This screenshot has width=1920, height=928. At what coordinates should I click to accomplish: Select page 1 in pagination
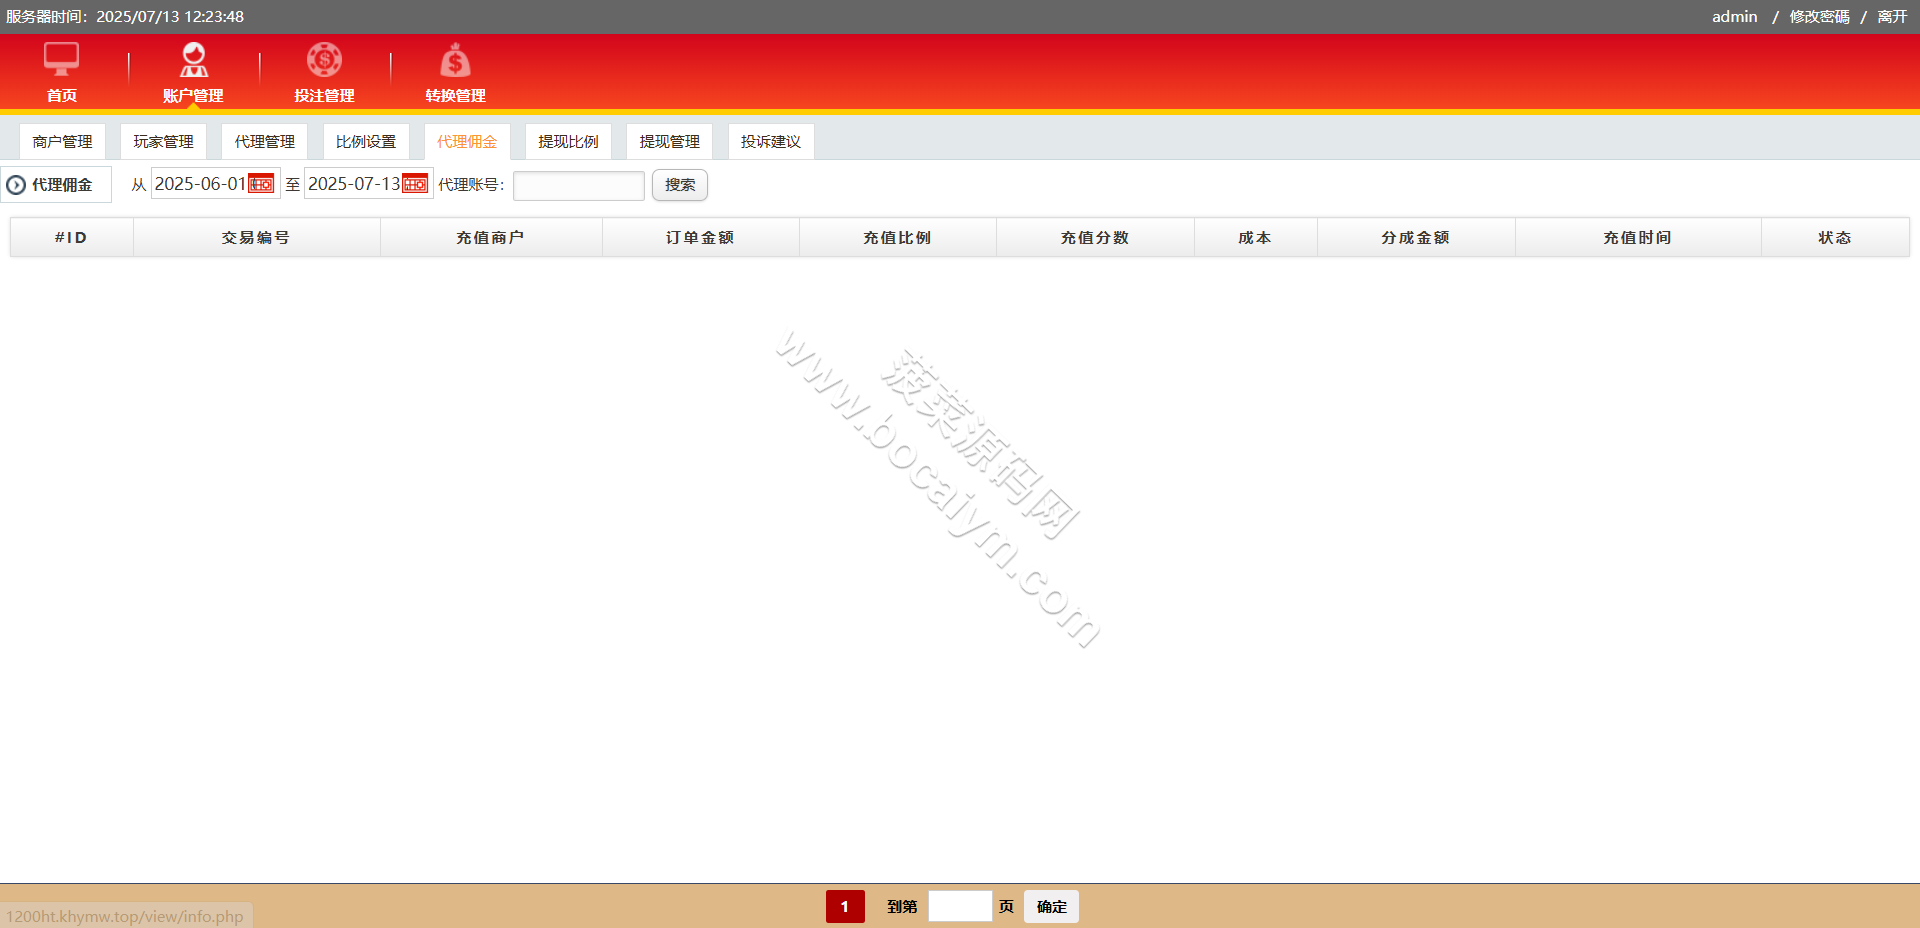[845, 907]
